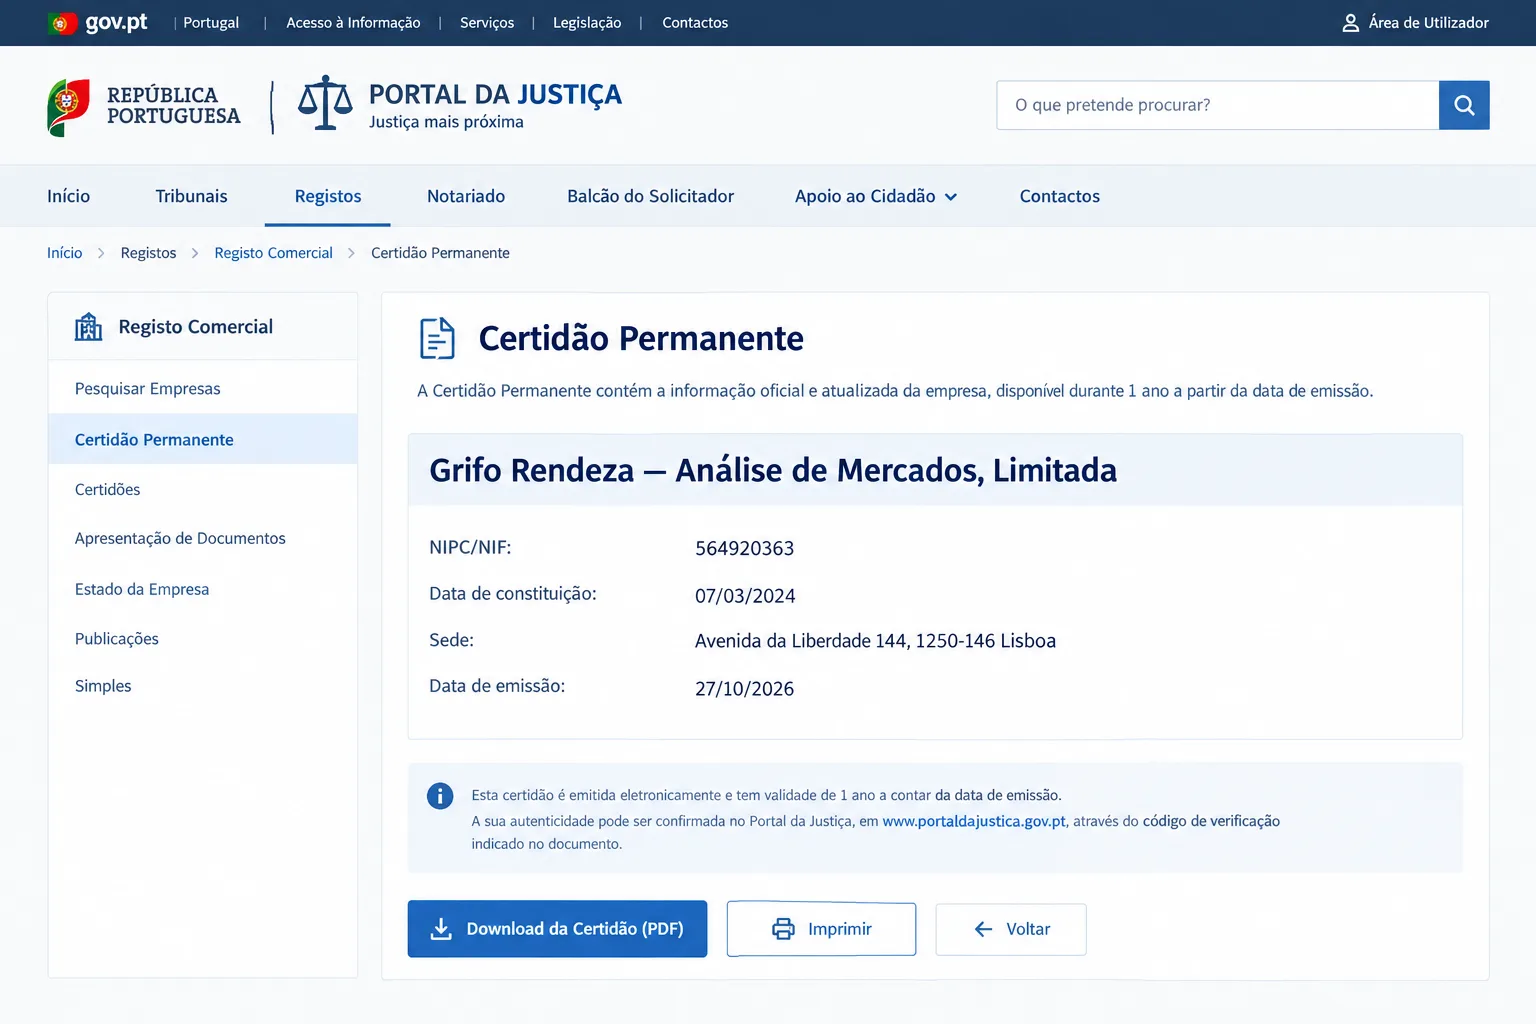Open Acesso à Informação link

tap(353, 22)
